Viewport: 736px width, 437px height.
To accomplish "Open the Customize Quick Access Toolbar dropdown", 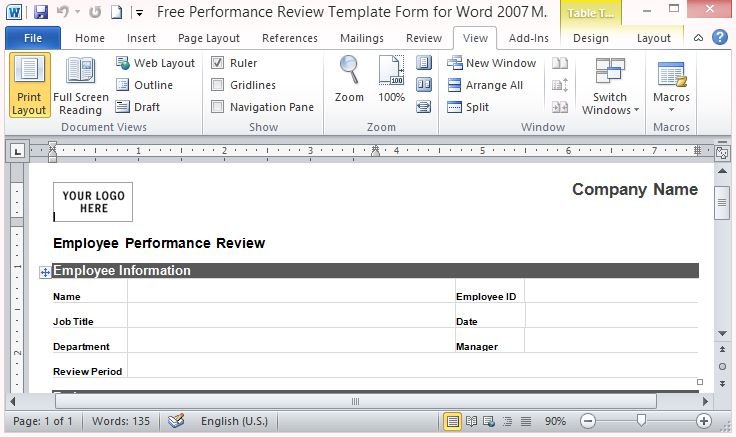I will point(138,13).
